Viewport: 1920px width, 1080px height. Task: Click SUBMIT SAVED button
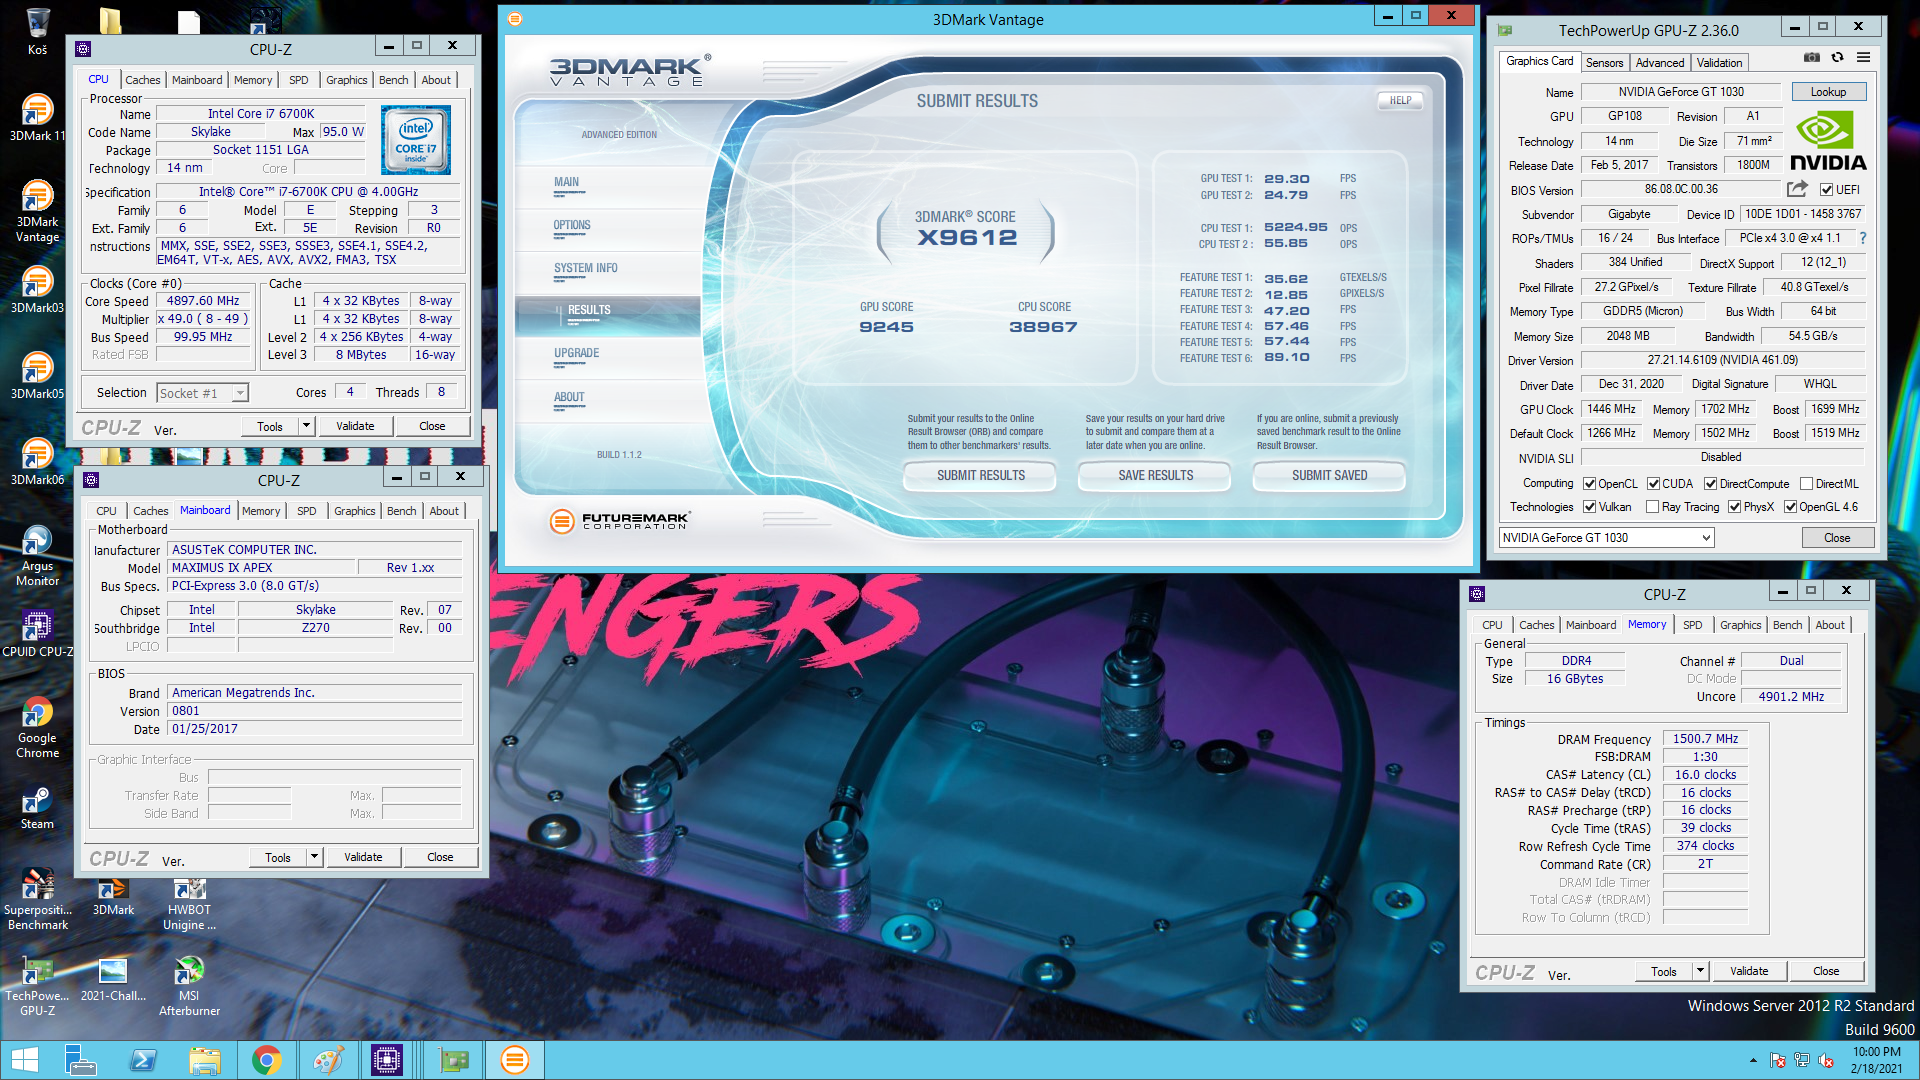coord(1329,476)
